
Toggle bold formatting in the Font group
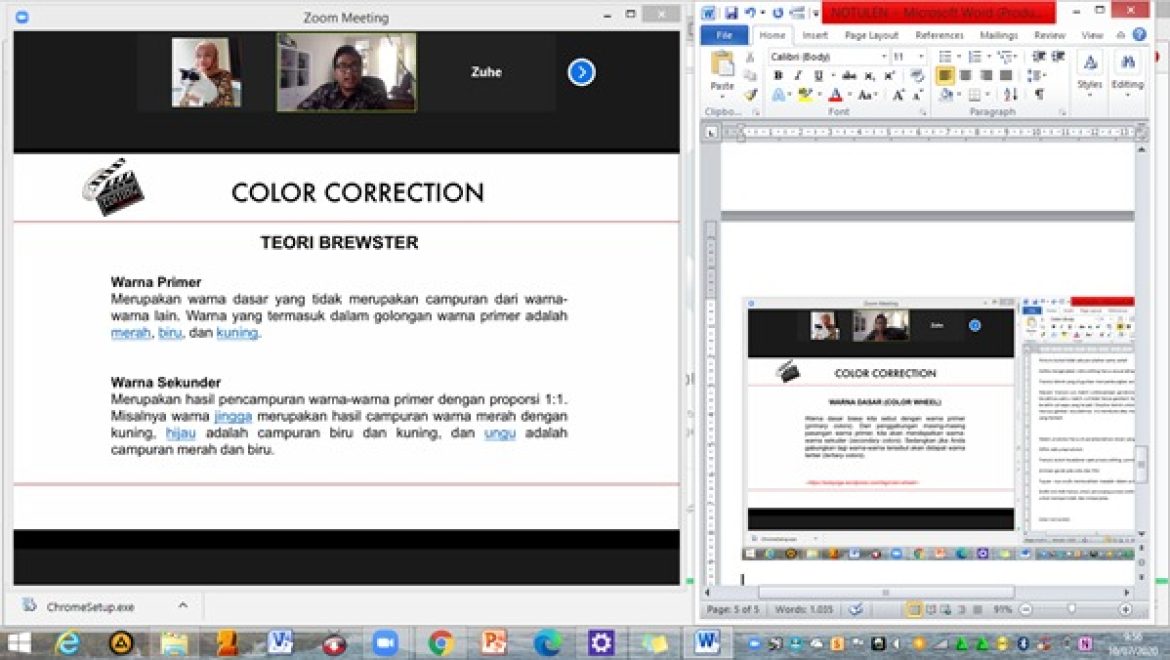(x=778, y=74)
